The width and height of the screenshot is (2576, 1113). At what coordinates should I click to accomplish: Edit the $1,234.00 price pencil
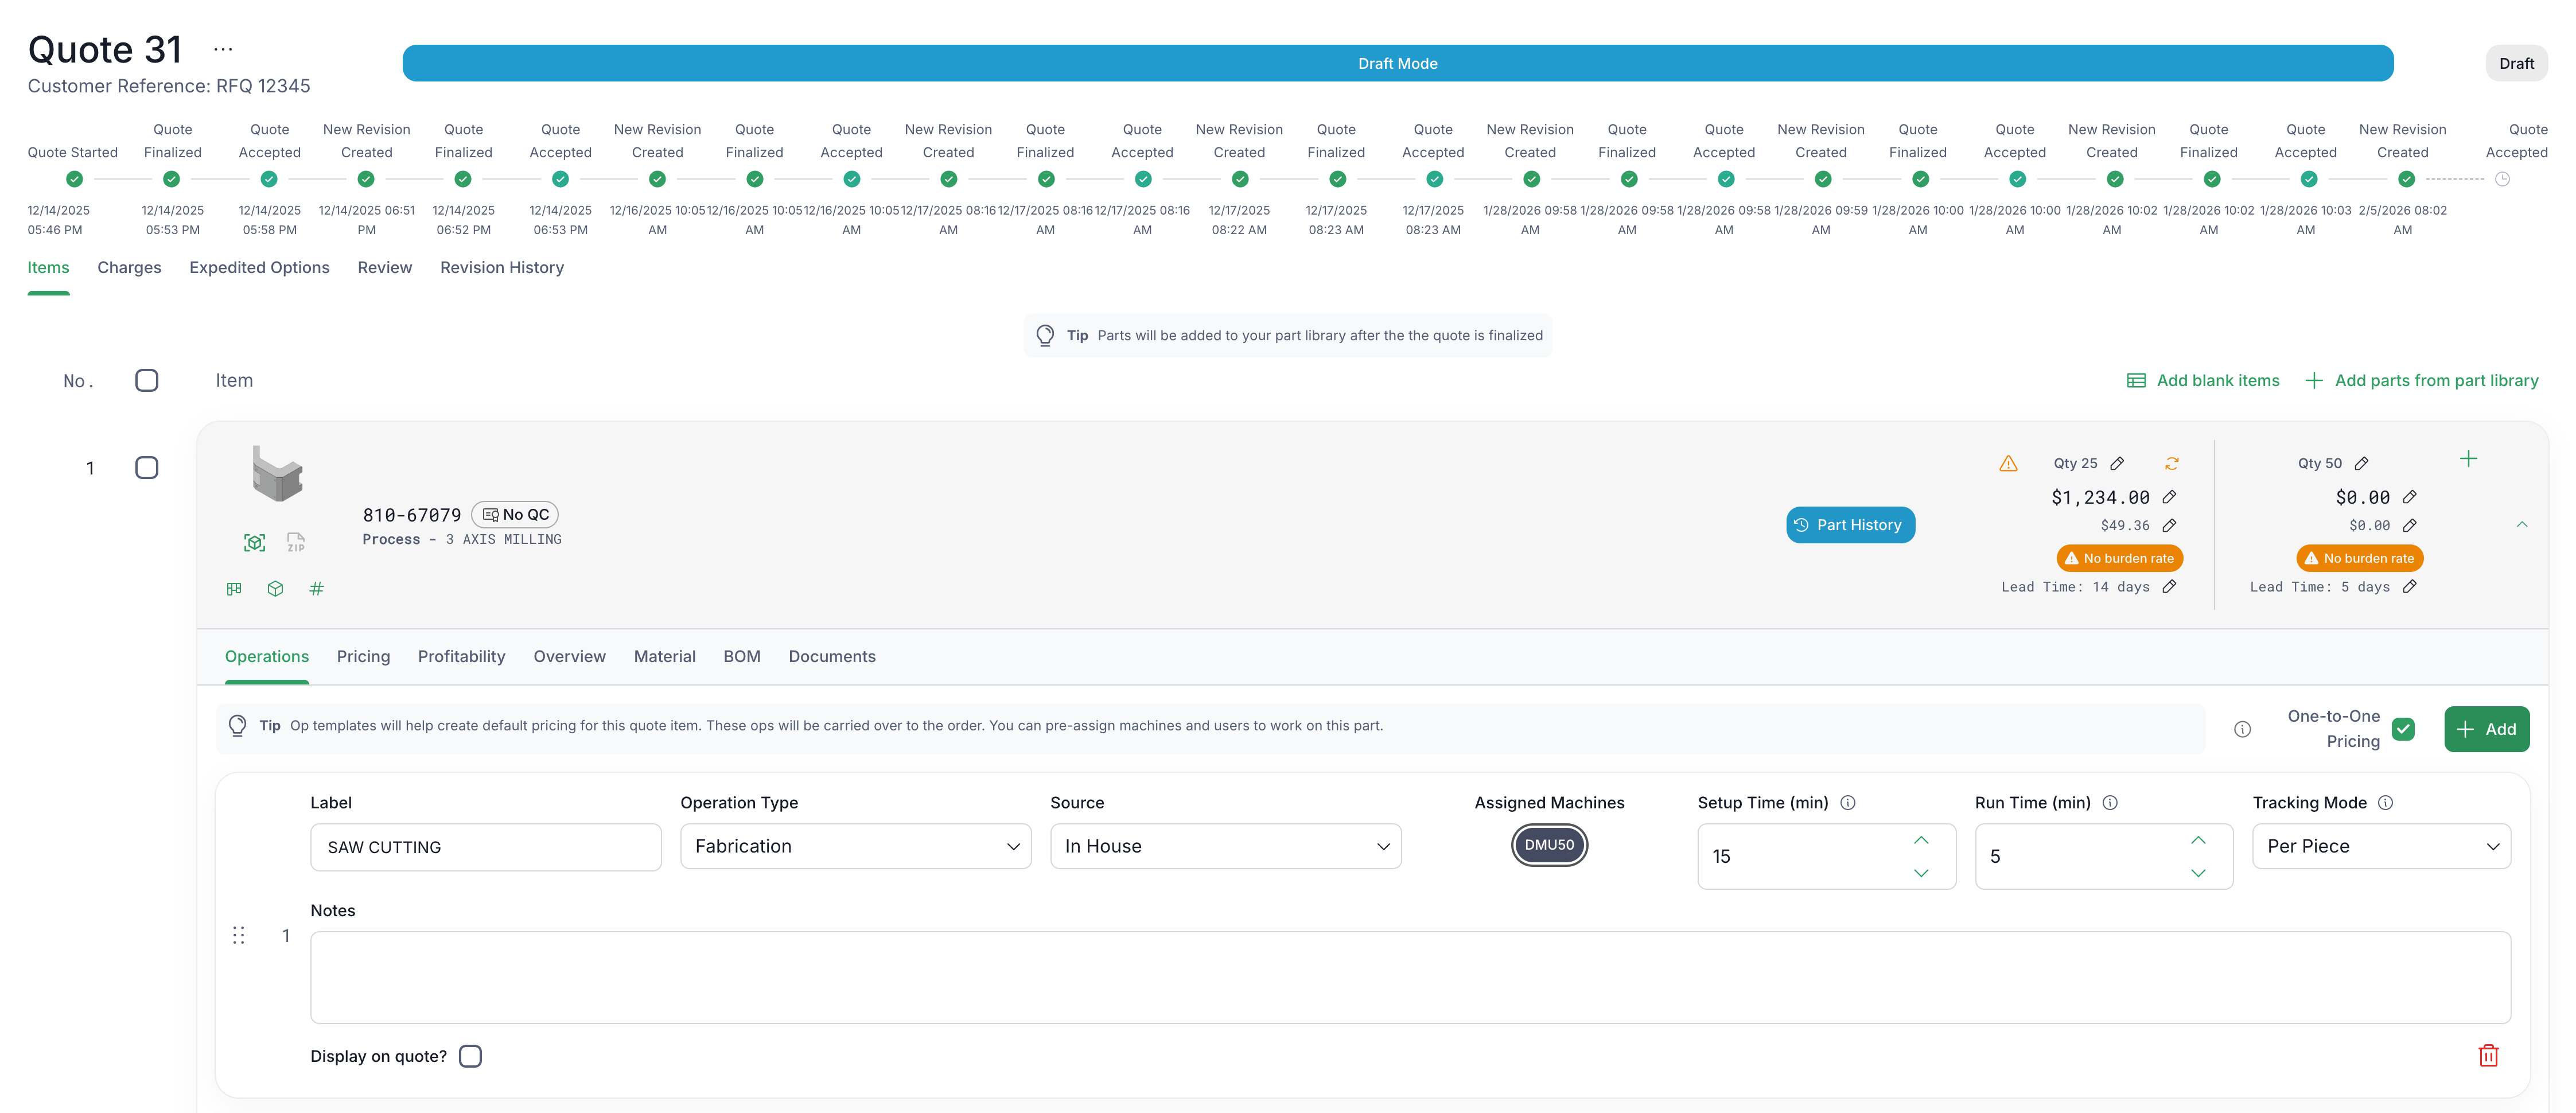coord(2169,497)
